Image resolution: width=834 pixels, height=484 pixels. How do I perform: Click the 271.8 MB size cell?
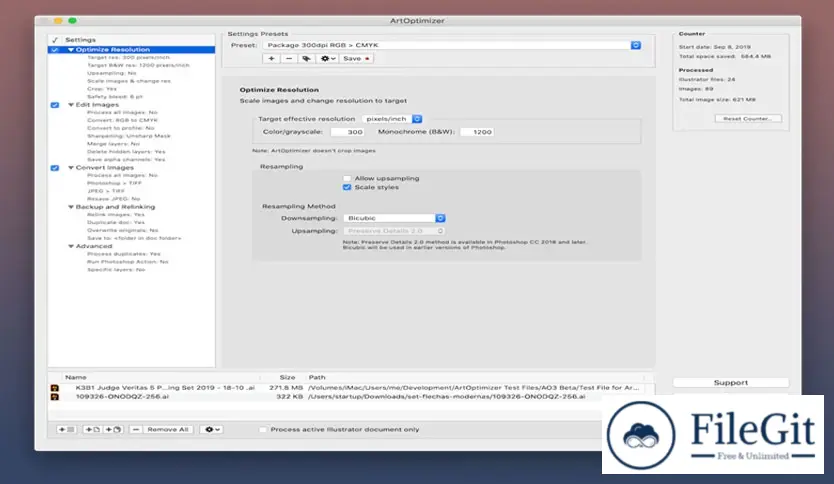coord(286,388)
